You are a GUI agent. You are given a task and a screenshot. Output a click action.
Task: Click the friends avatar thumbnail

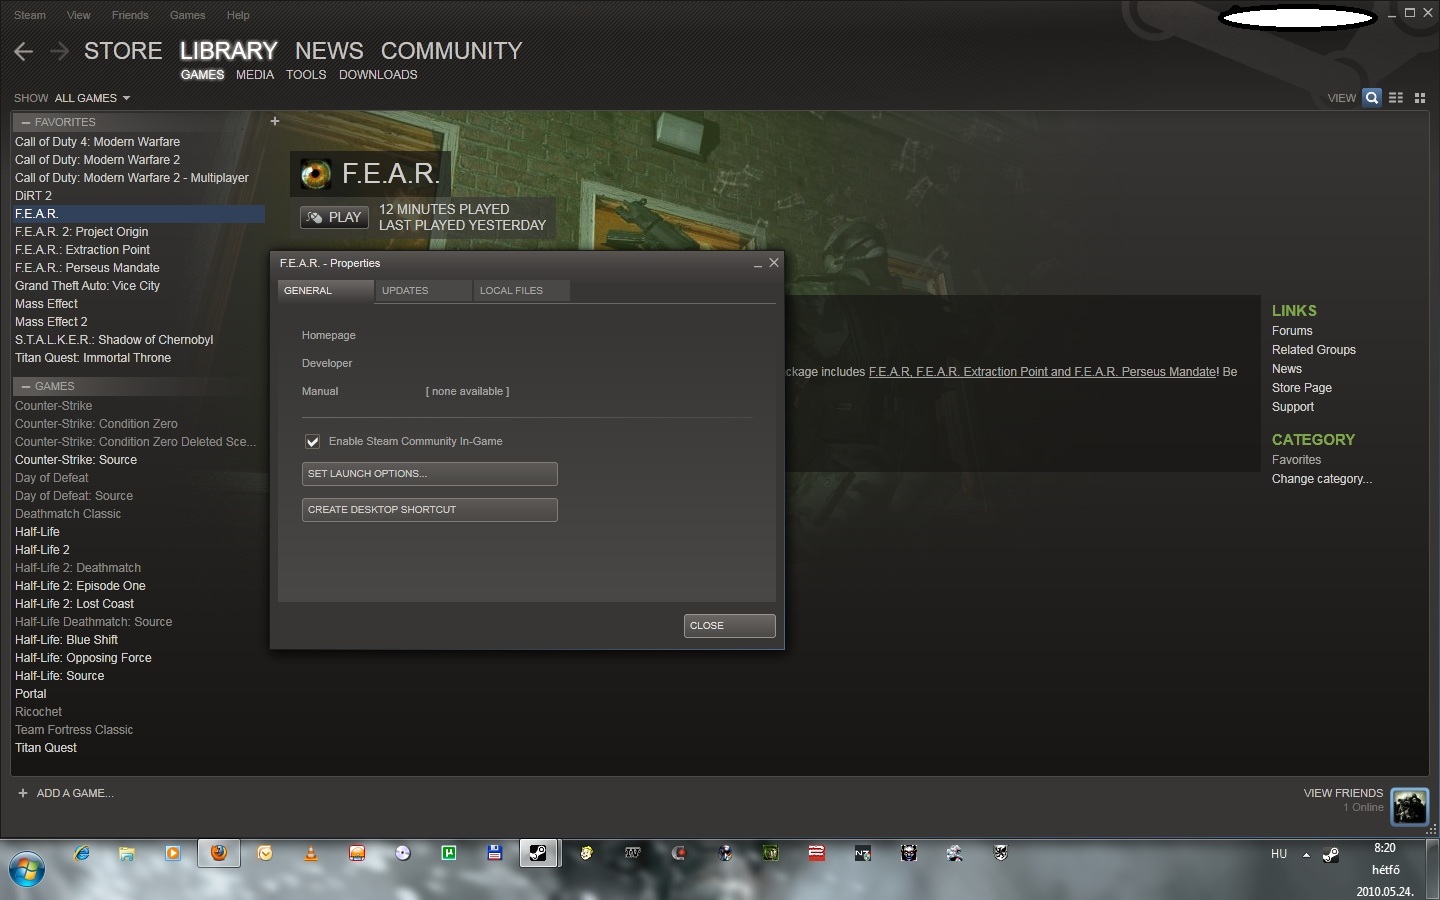1409,805
